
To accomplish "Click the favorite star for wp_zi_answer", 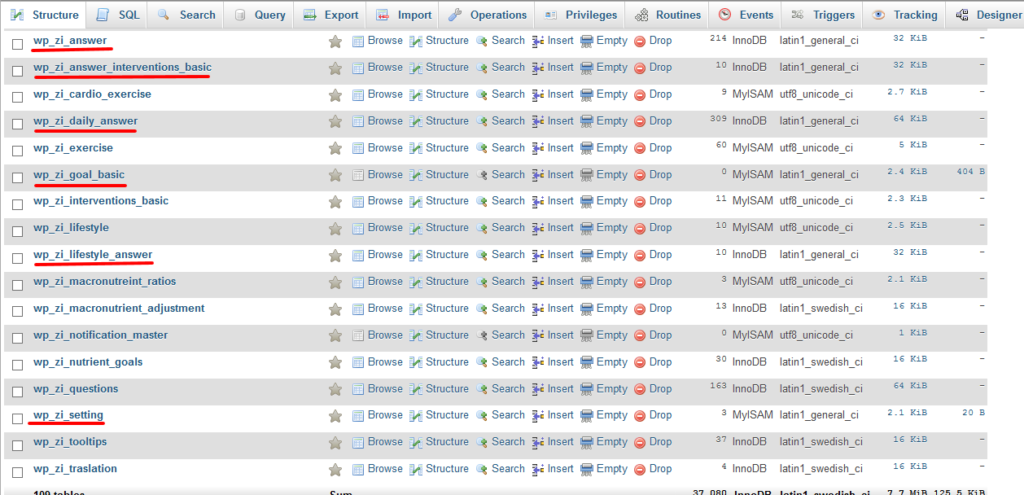I will (x=335, y=41).
